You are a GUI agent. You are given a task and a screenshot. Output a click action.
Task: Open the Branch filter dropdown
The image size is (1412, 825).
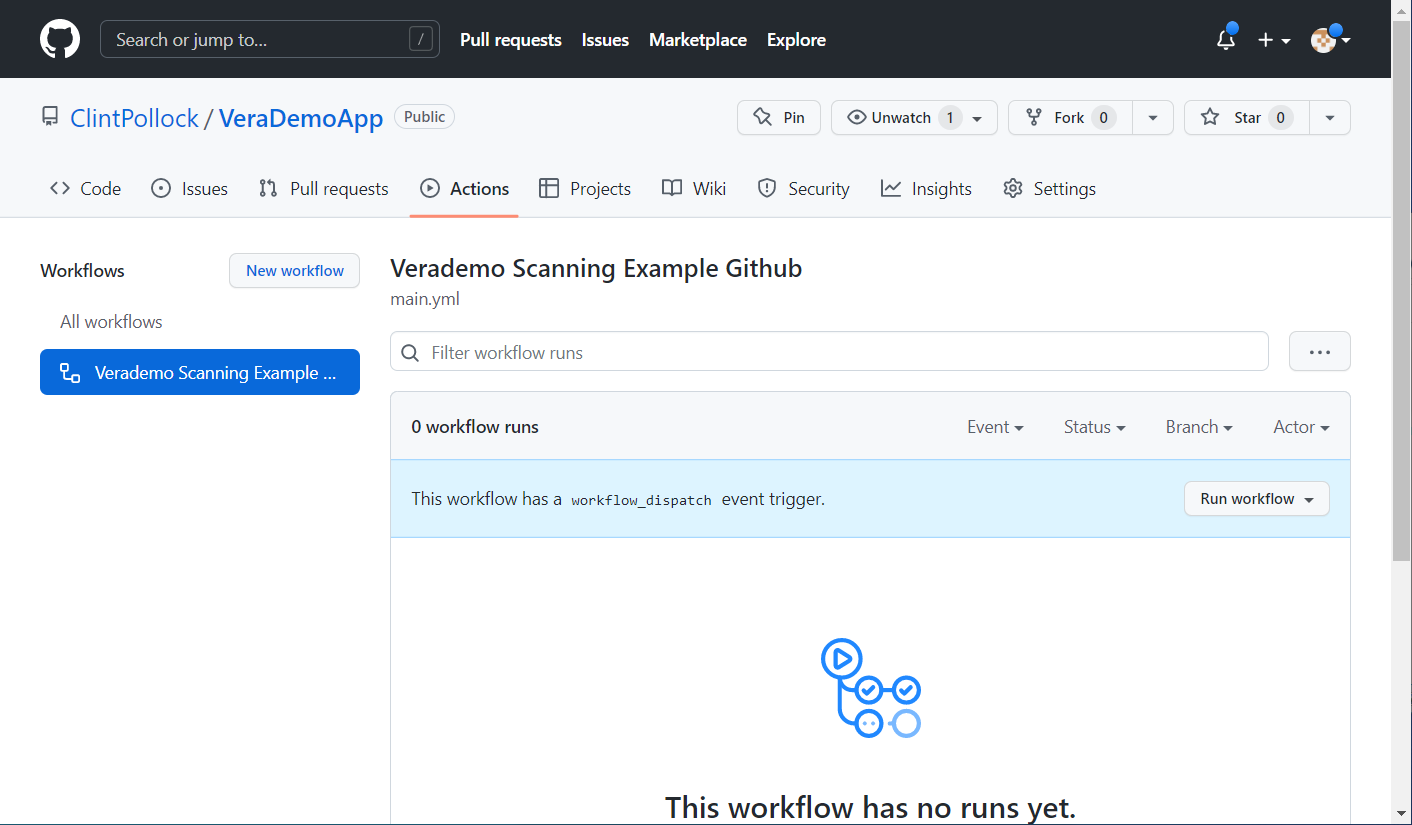tap(1199, 427)
